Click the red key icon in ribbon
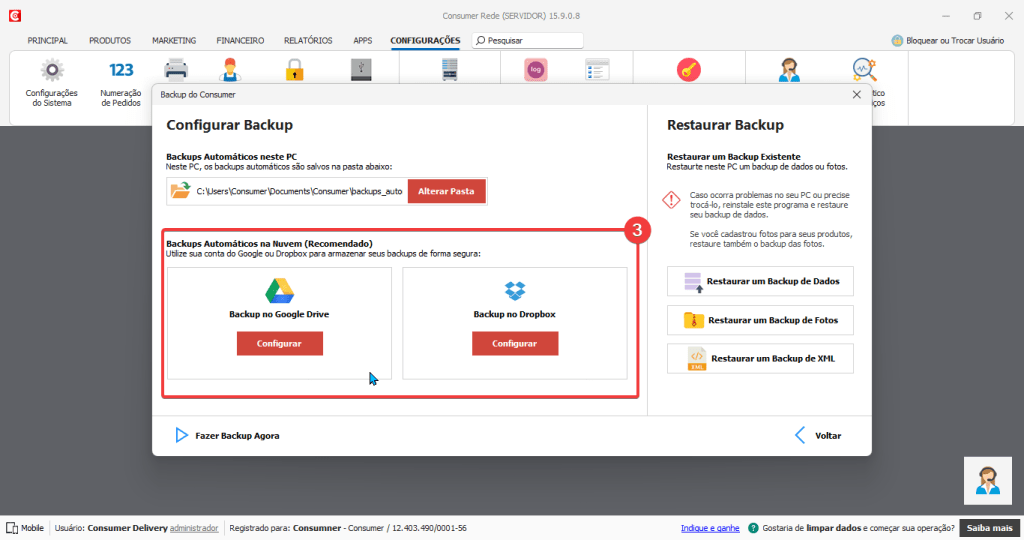 pos(688,70)
